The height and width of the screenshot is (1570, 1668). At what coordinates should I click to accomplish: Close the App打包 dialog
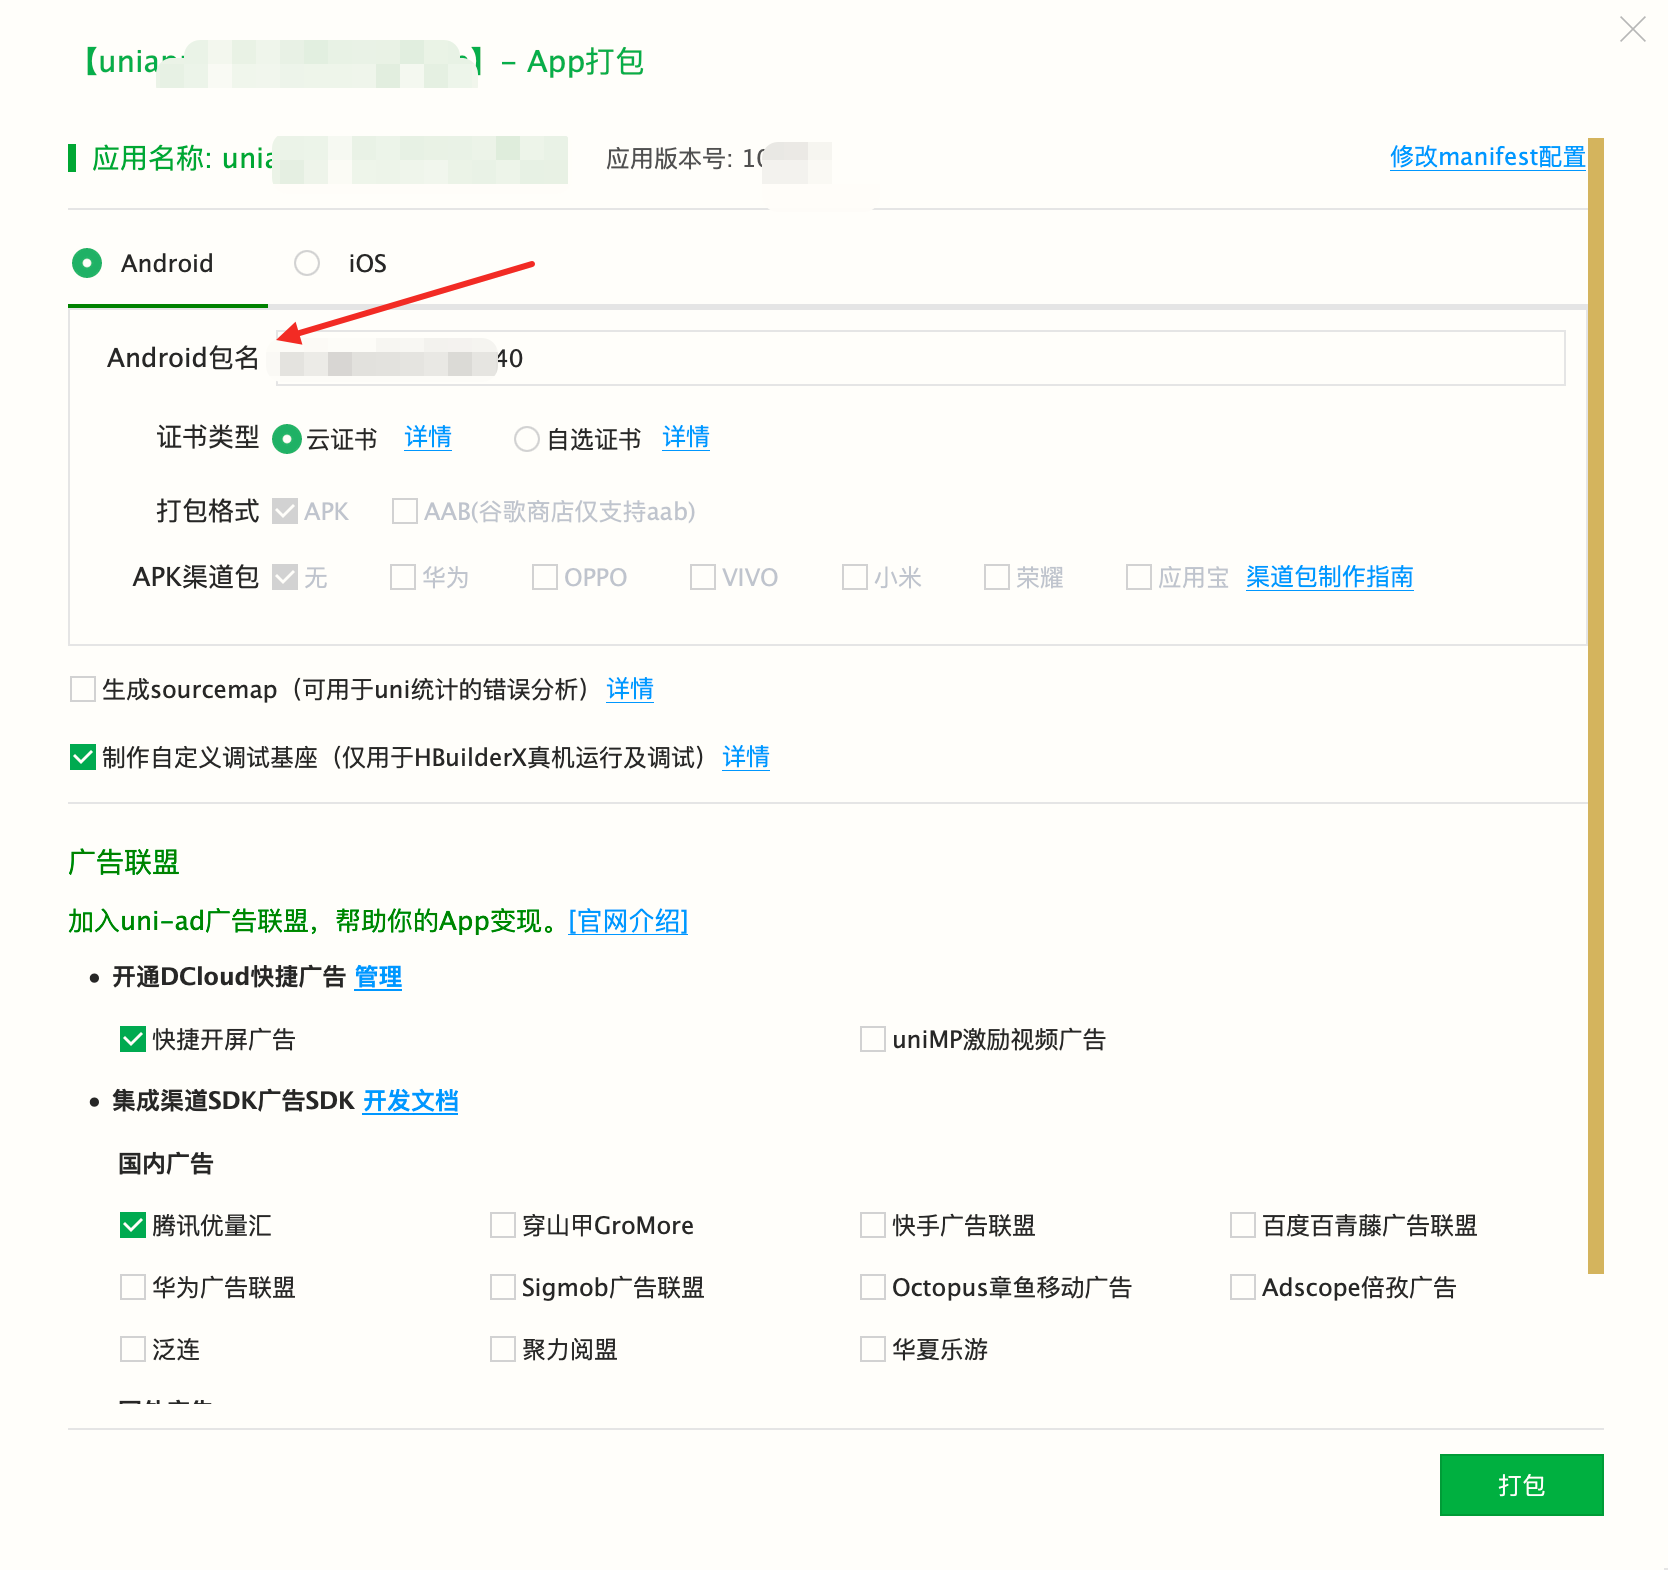click(x=1632, y=30)
